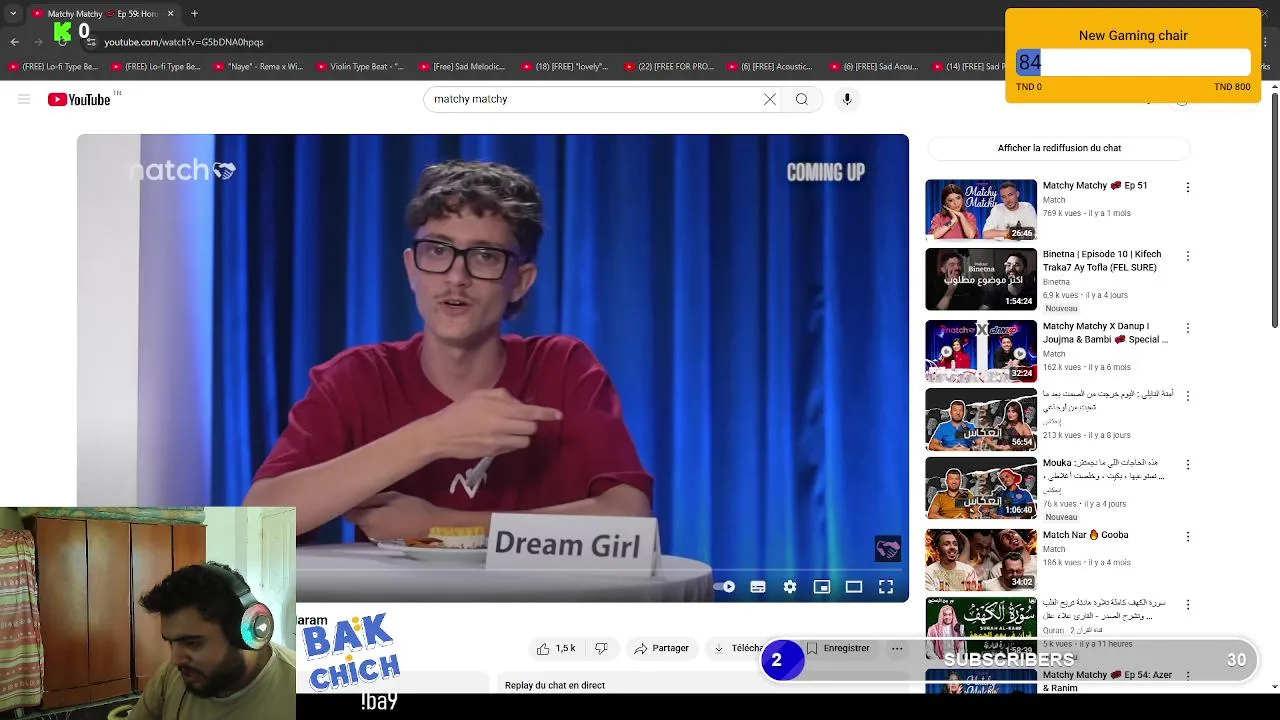Click the channel watermark on the video
The image size is (1280, 720).
[x=888, y=548]
